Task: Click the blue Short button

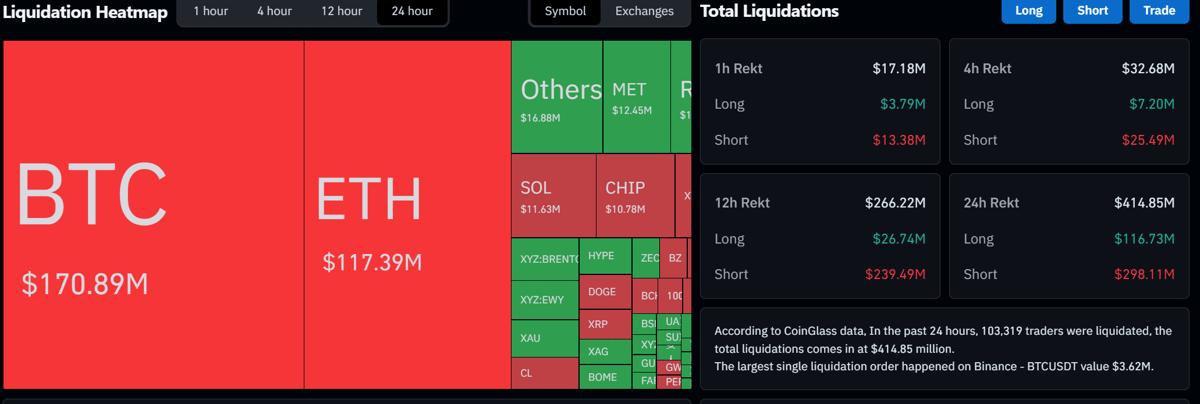Action: point(1092,11)
